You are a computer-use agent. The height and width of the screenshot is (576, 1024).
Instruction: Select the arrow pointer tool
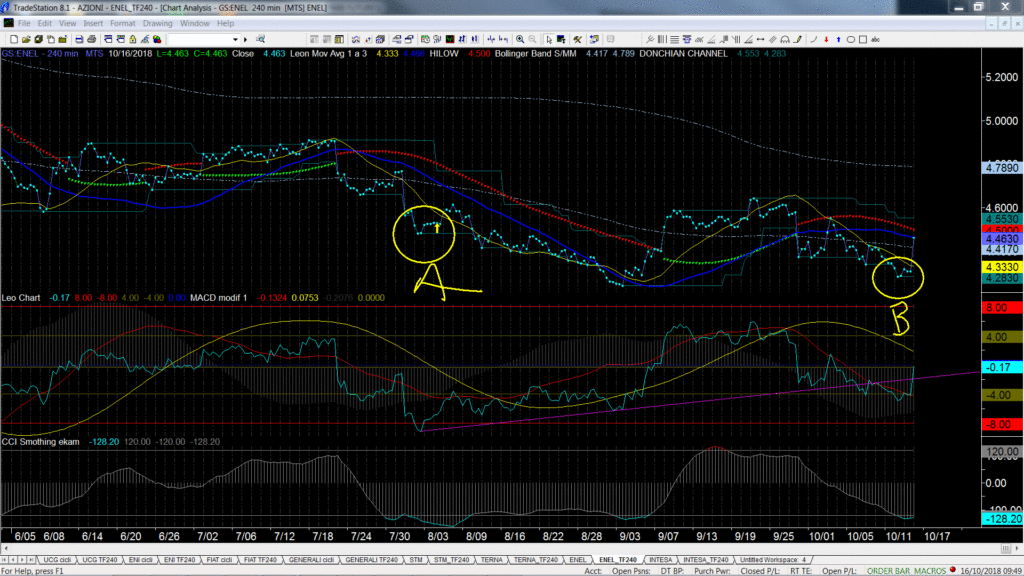tap(549, 40)
